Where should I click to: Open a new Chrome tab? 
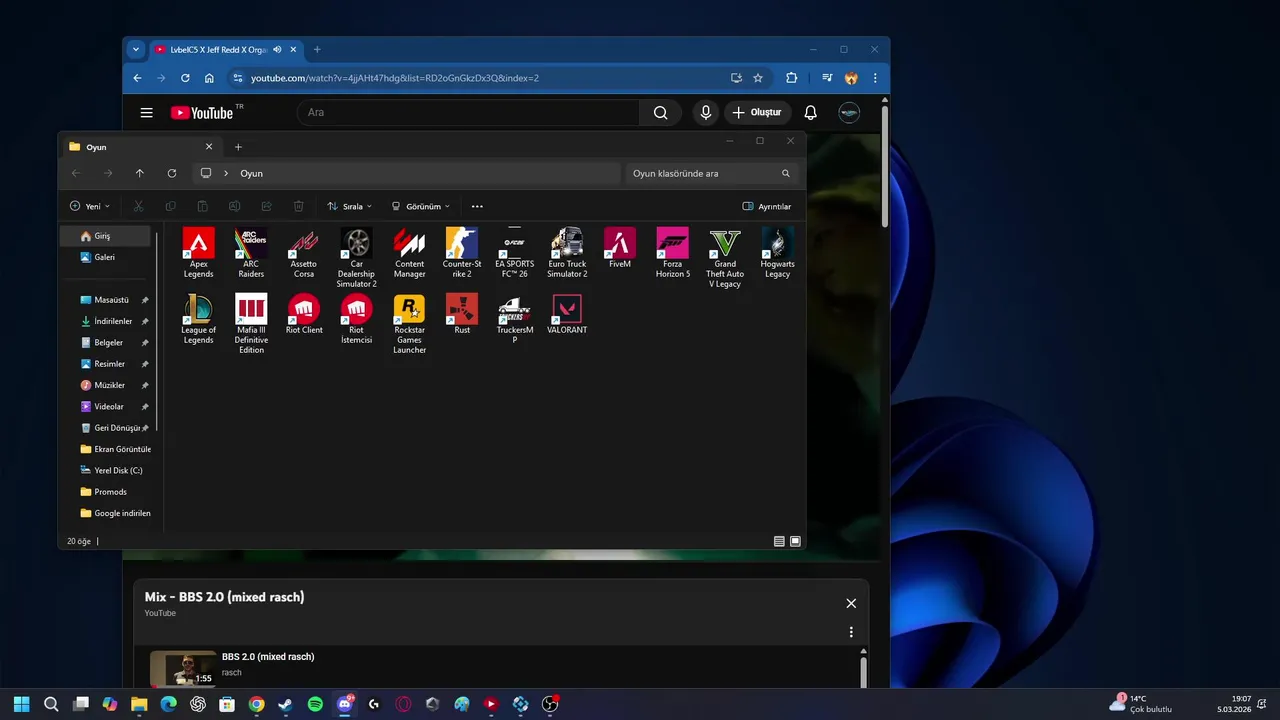tap(317, 49)
